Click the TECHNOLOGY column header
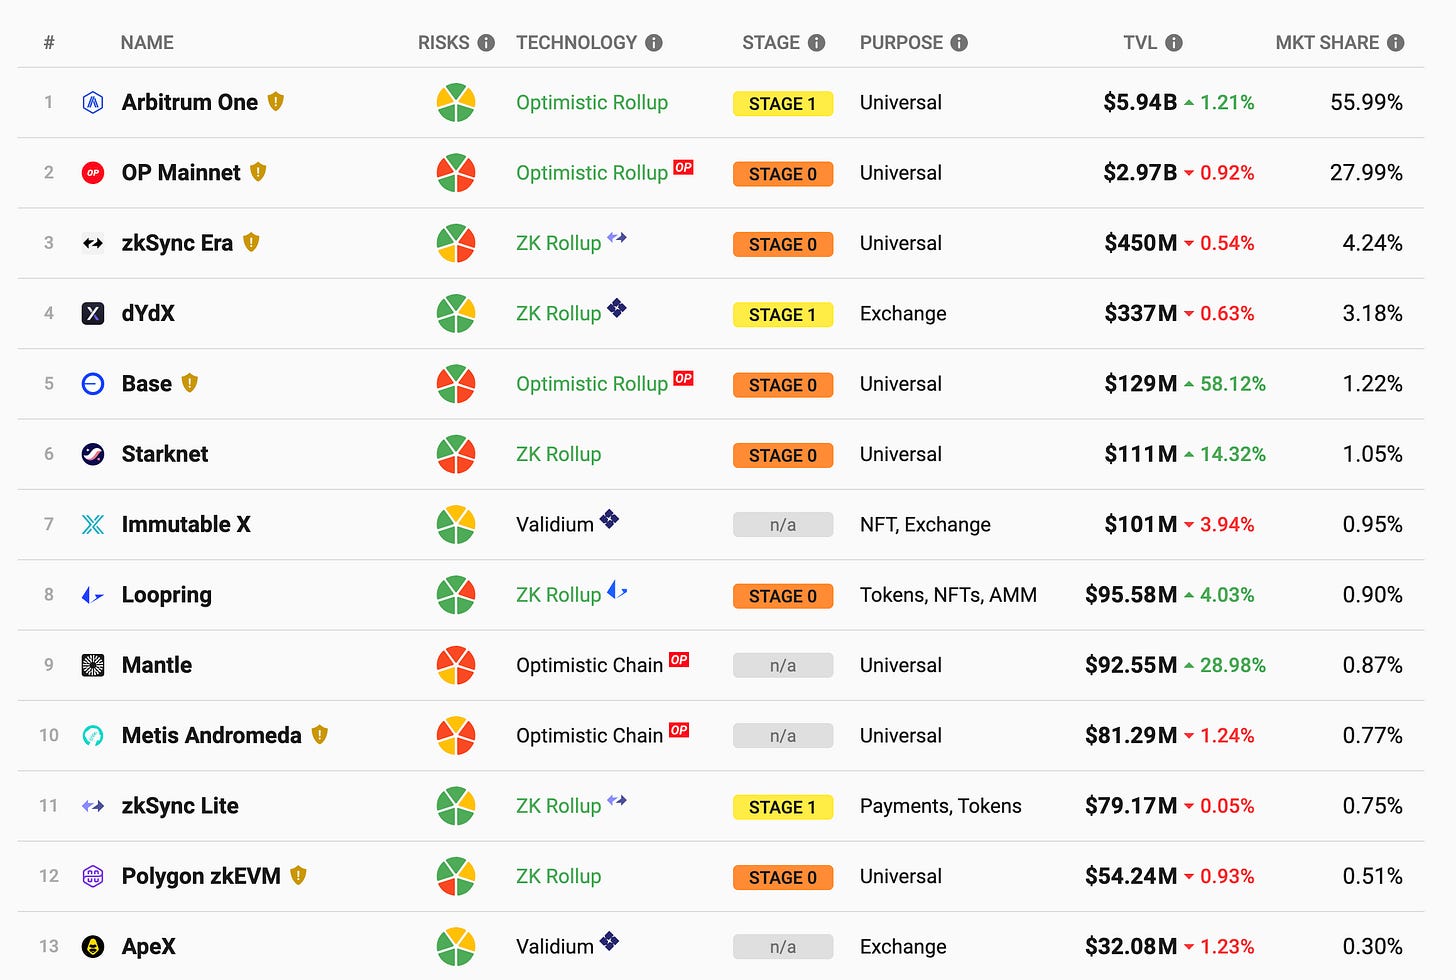The height and width of the screenshot is (980, 1456). (x=576, y=43)
